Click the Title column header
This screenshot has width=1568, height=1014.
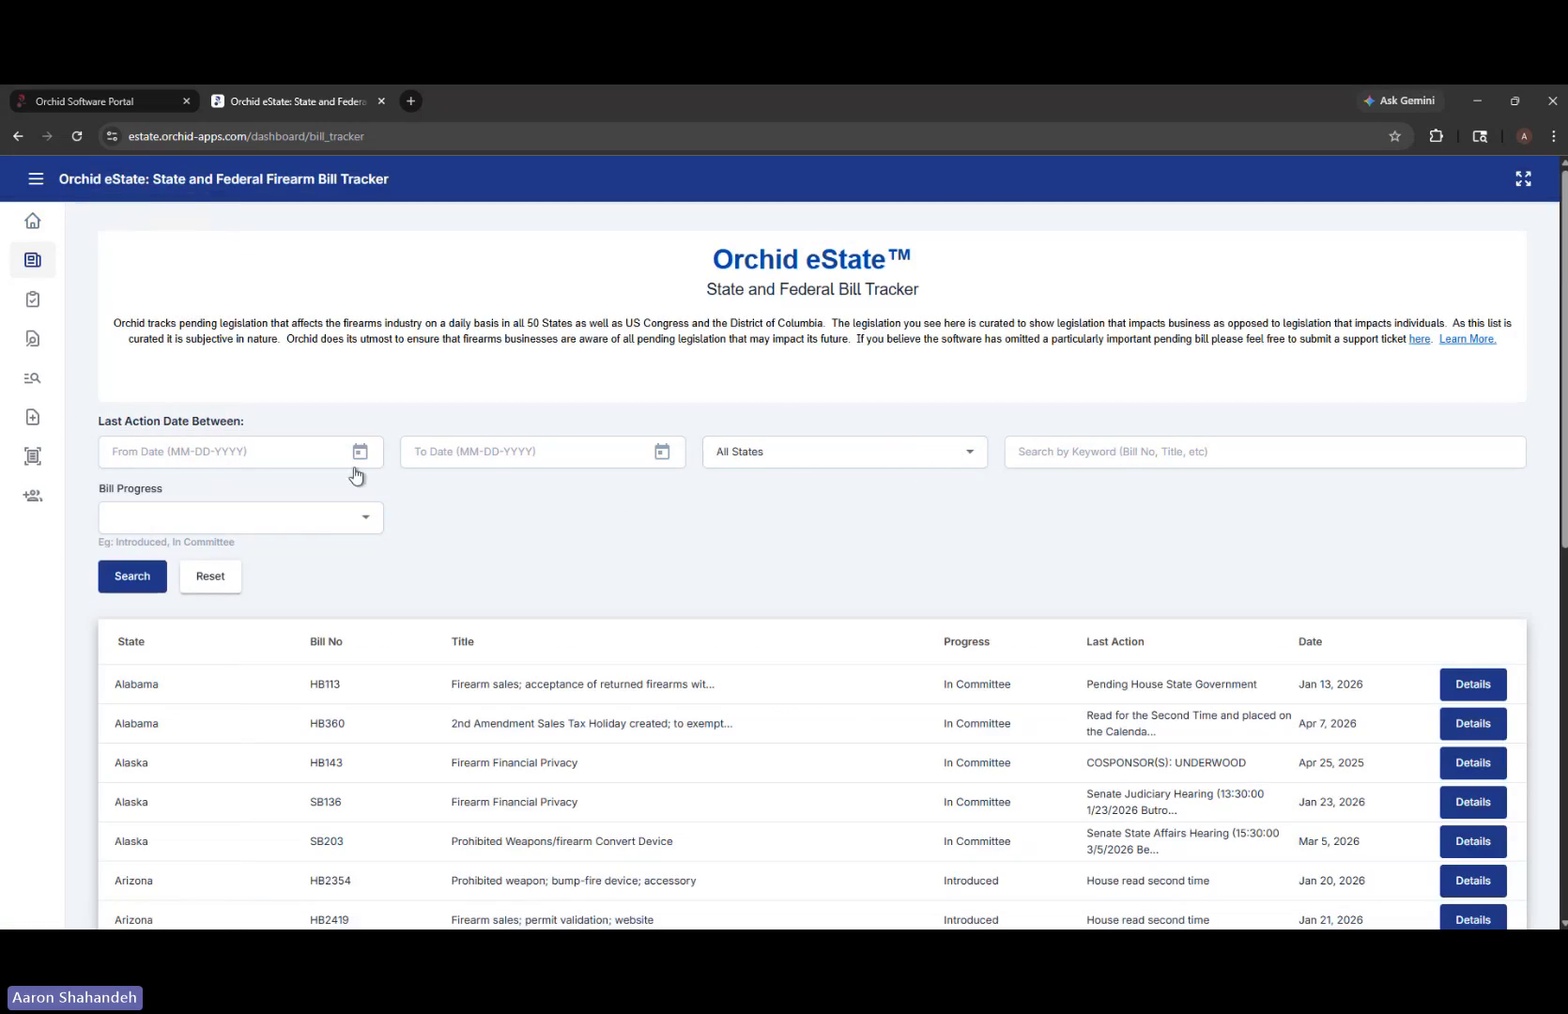click(x=462, y=642)
